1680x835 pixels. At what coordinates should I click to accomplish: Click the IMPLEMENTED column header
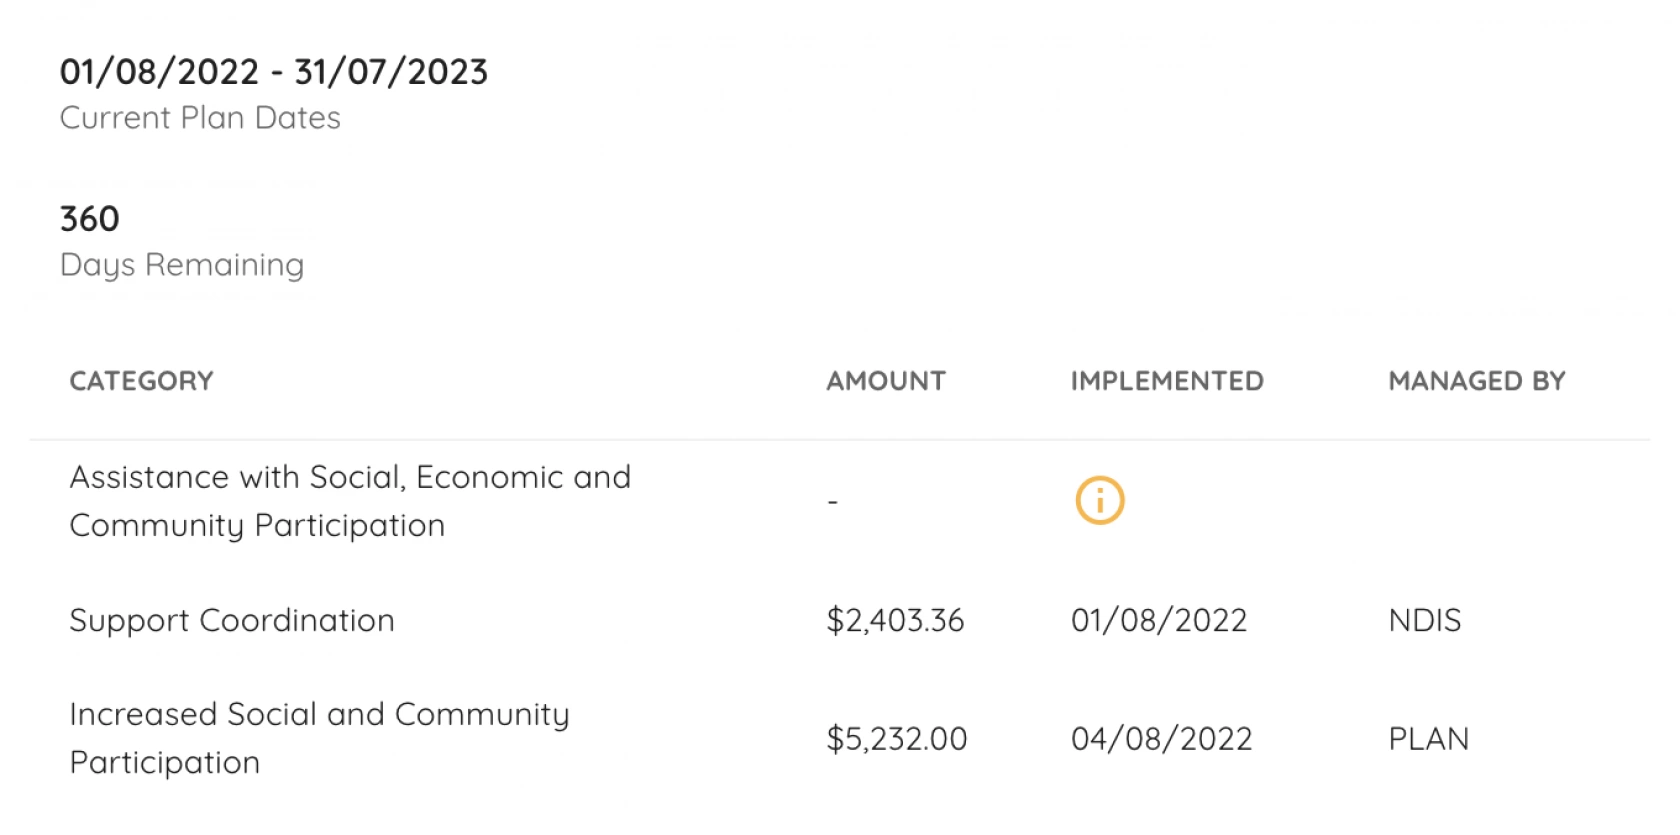pyautogui.click(x=1167, y=381)
